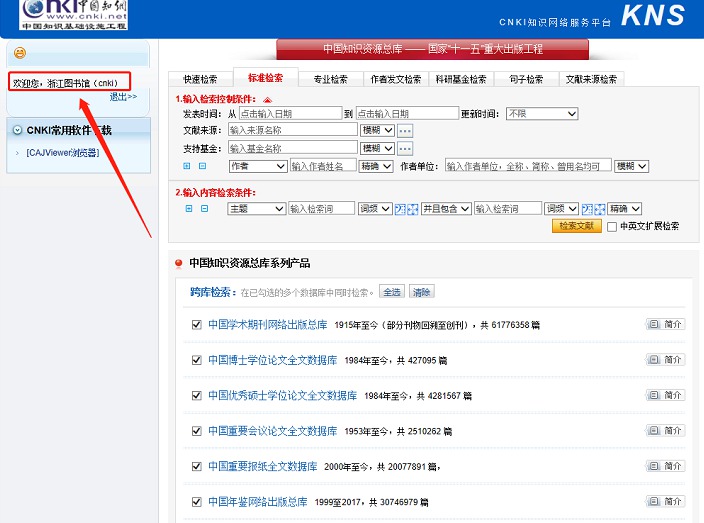Click 清除 to clear database selection

[422, 292]
